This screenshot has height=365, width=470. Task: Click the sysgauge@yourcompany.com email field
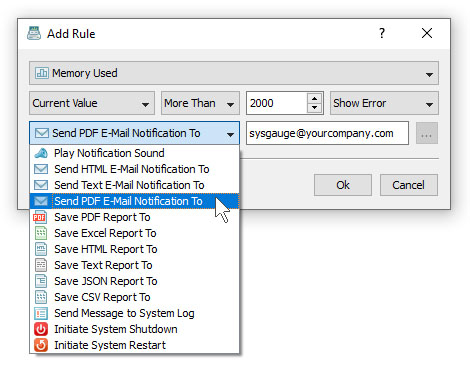click(327, 133)
